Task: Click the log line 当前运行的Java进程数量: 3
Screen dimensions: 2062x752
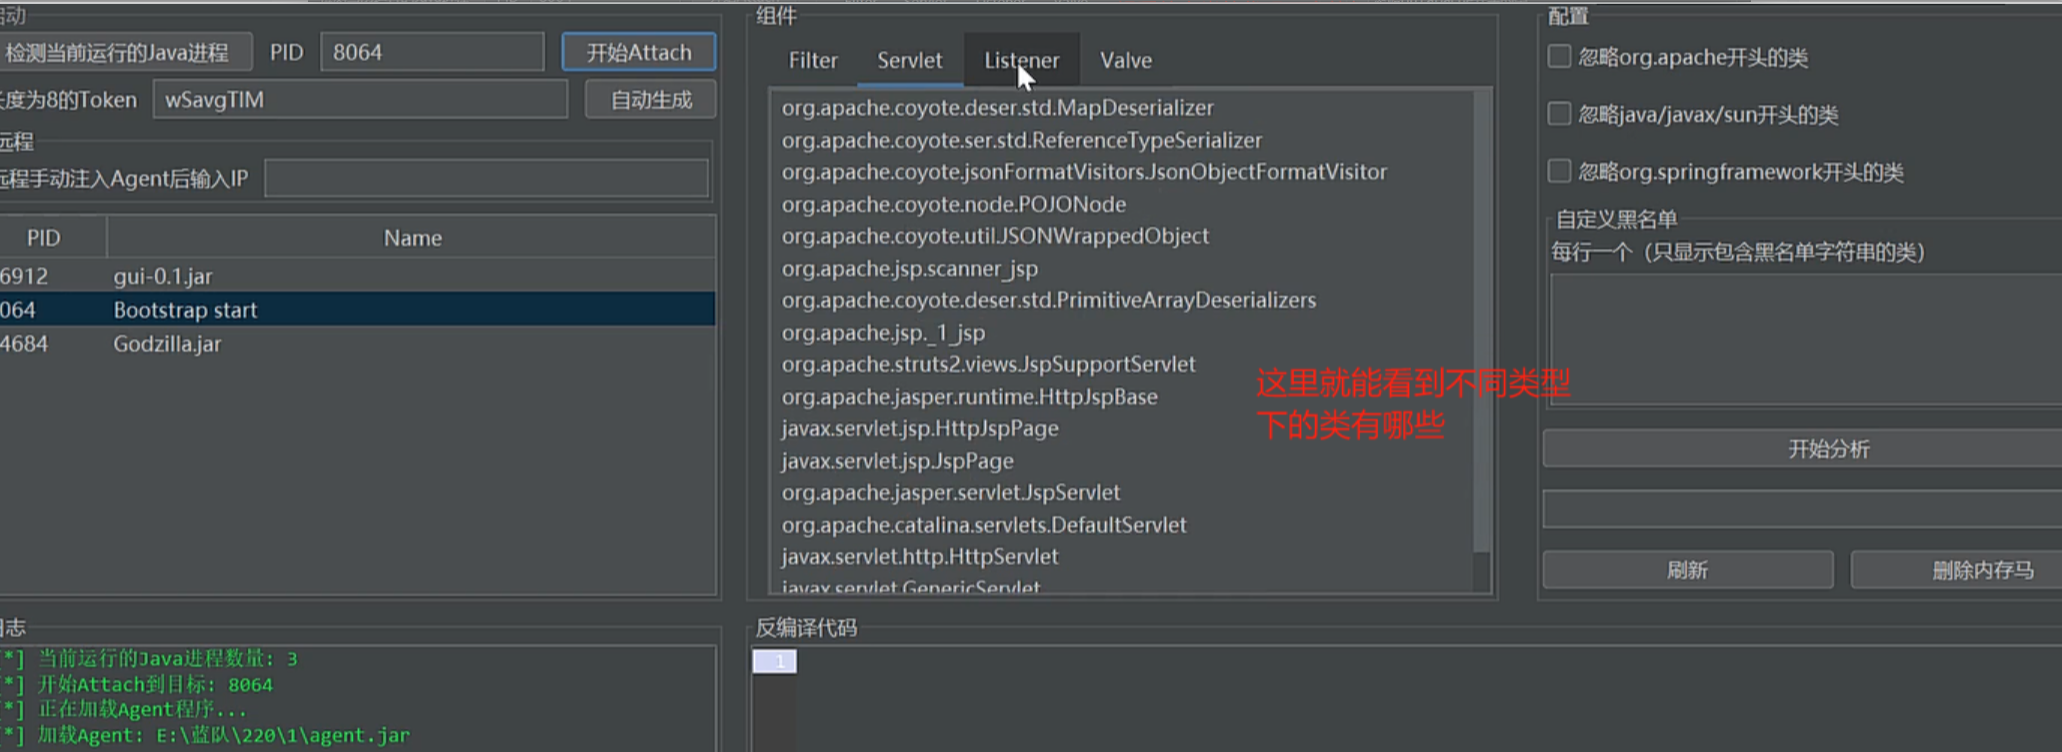Action: pos(167,658)
